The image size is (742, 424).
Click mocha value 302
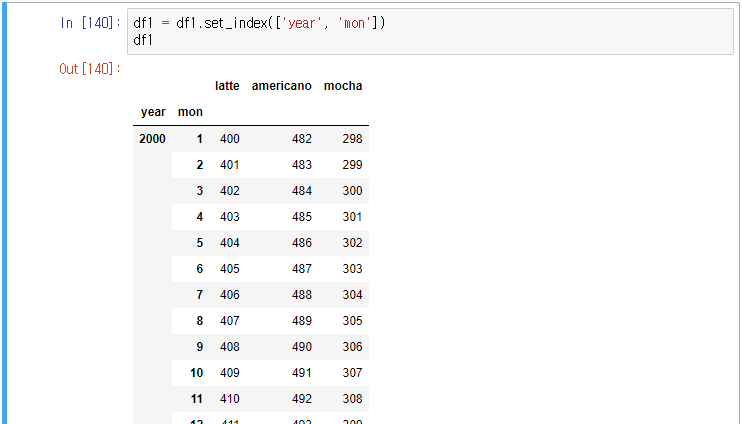353,243
